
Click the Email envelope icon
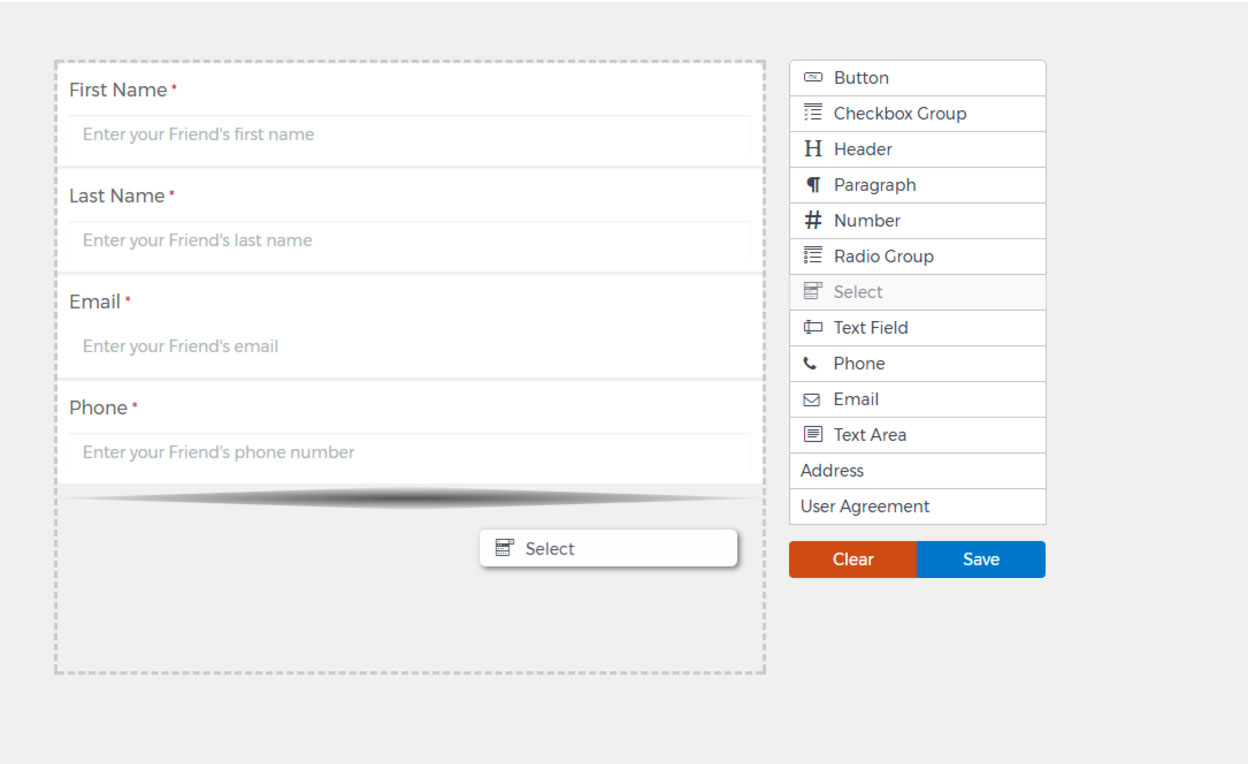(812, 399)
